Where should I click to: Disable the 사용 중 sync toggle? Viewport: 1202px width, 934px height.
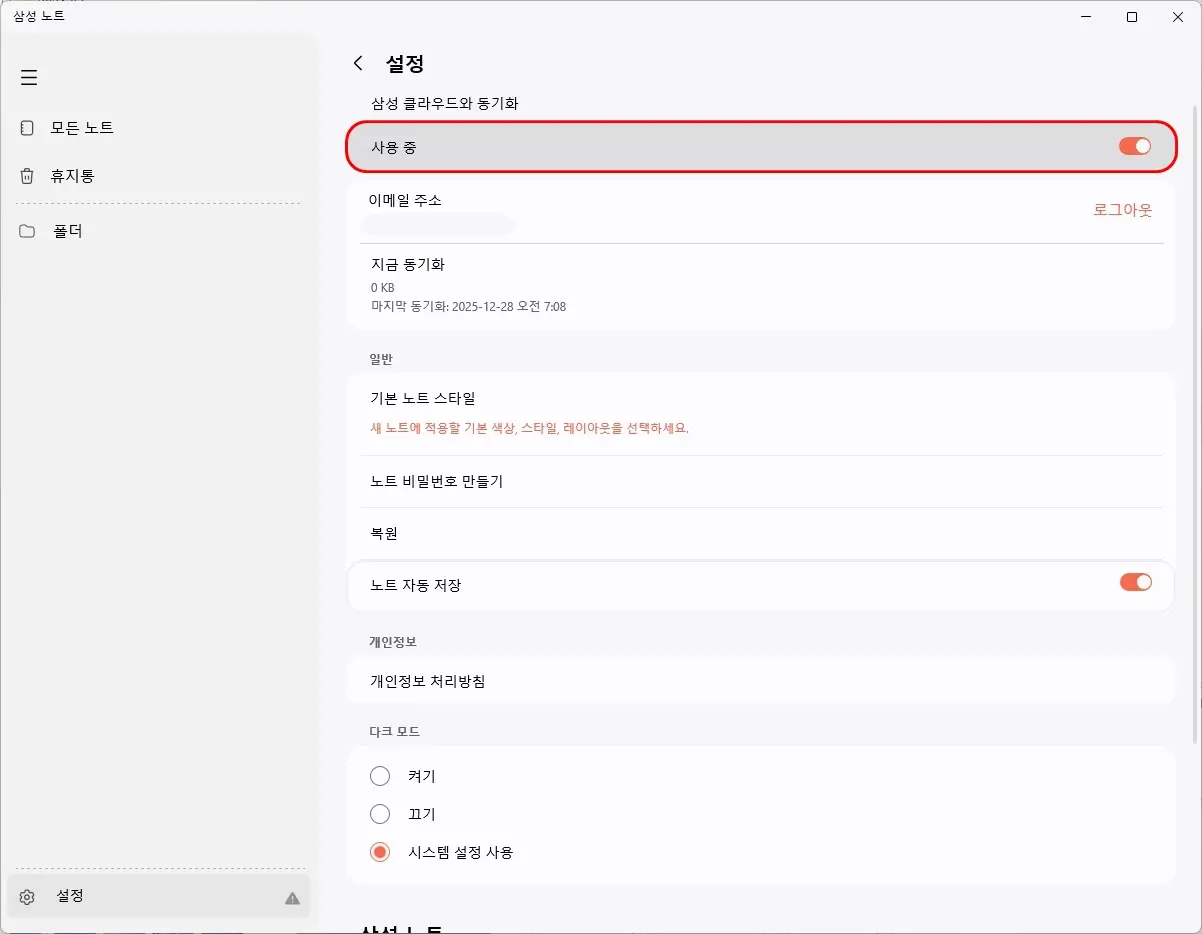(1135, 145)
